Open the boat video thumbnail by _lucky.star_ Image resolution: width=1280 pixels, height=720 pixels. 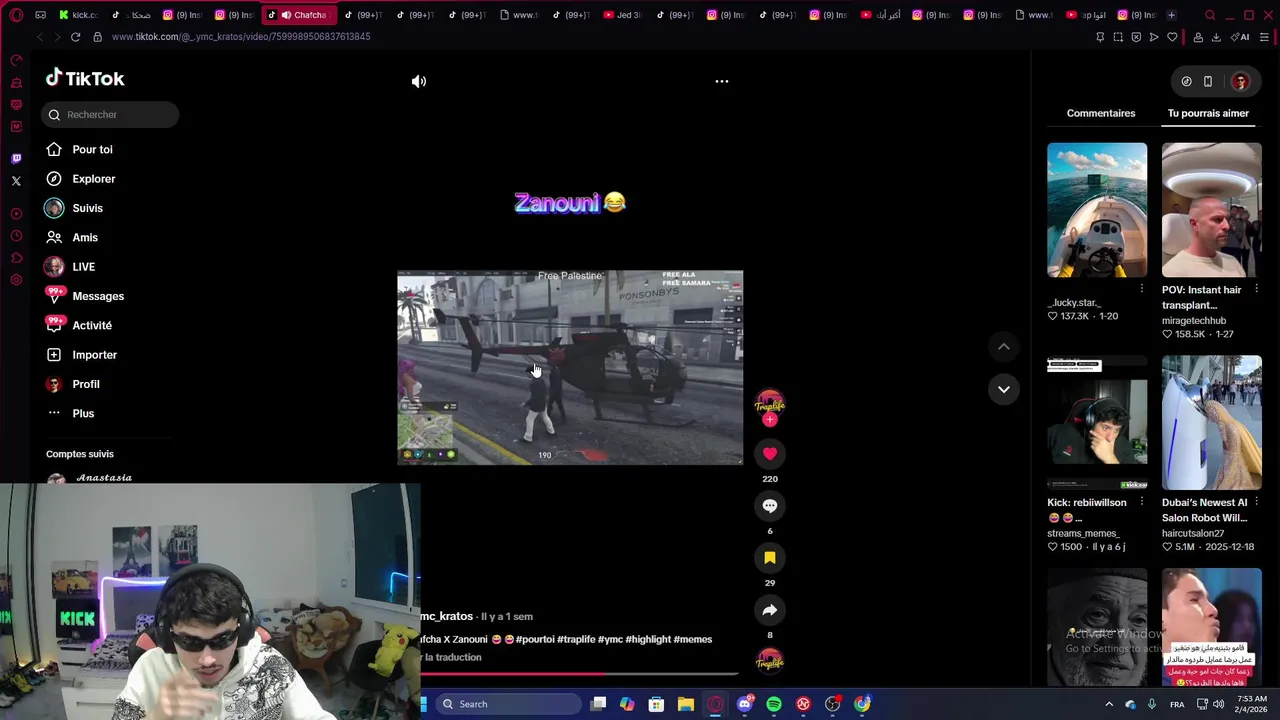coord(1097,210)
